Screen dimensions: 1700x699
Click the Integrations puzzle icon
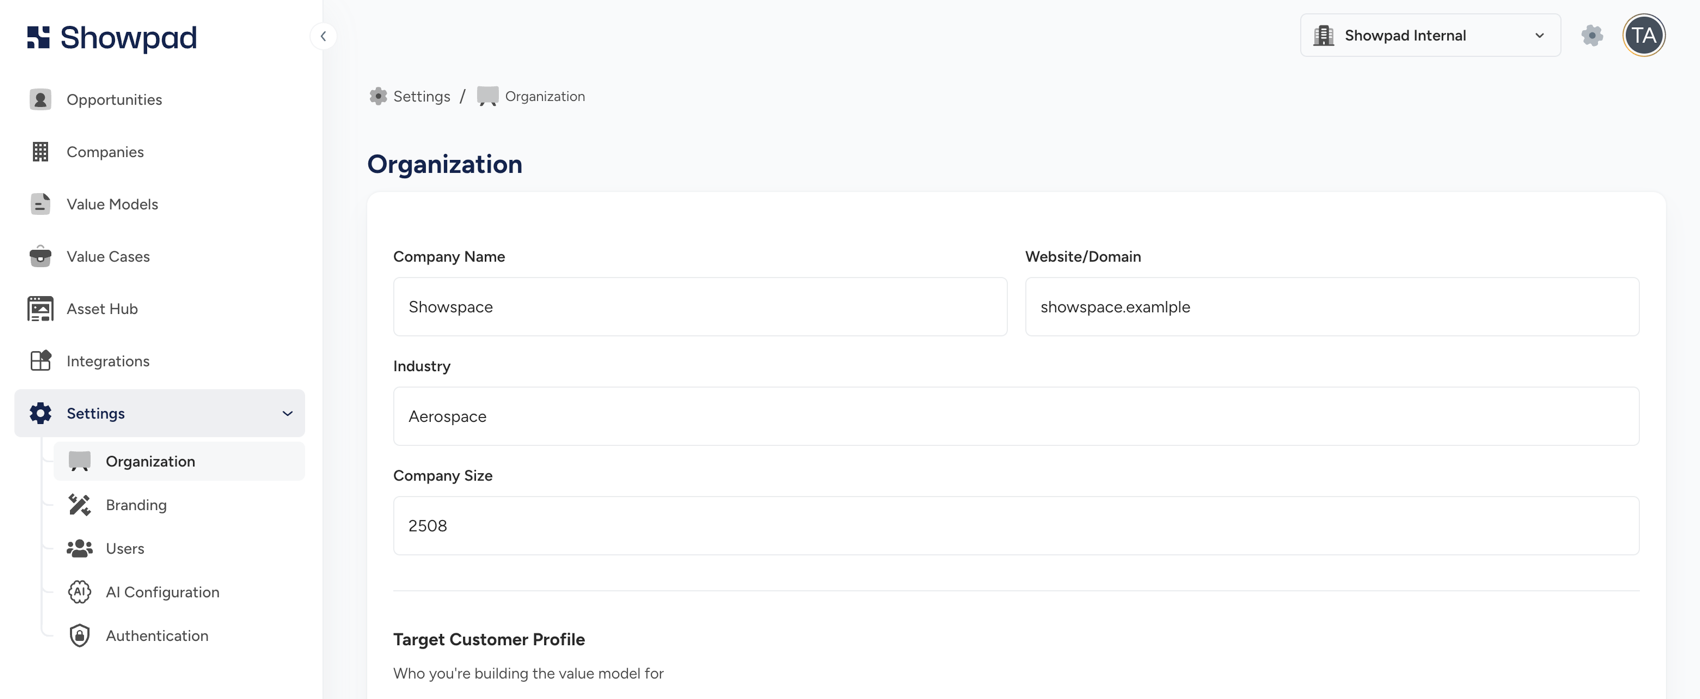(40, 361)
